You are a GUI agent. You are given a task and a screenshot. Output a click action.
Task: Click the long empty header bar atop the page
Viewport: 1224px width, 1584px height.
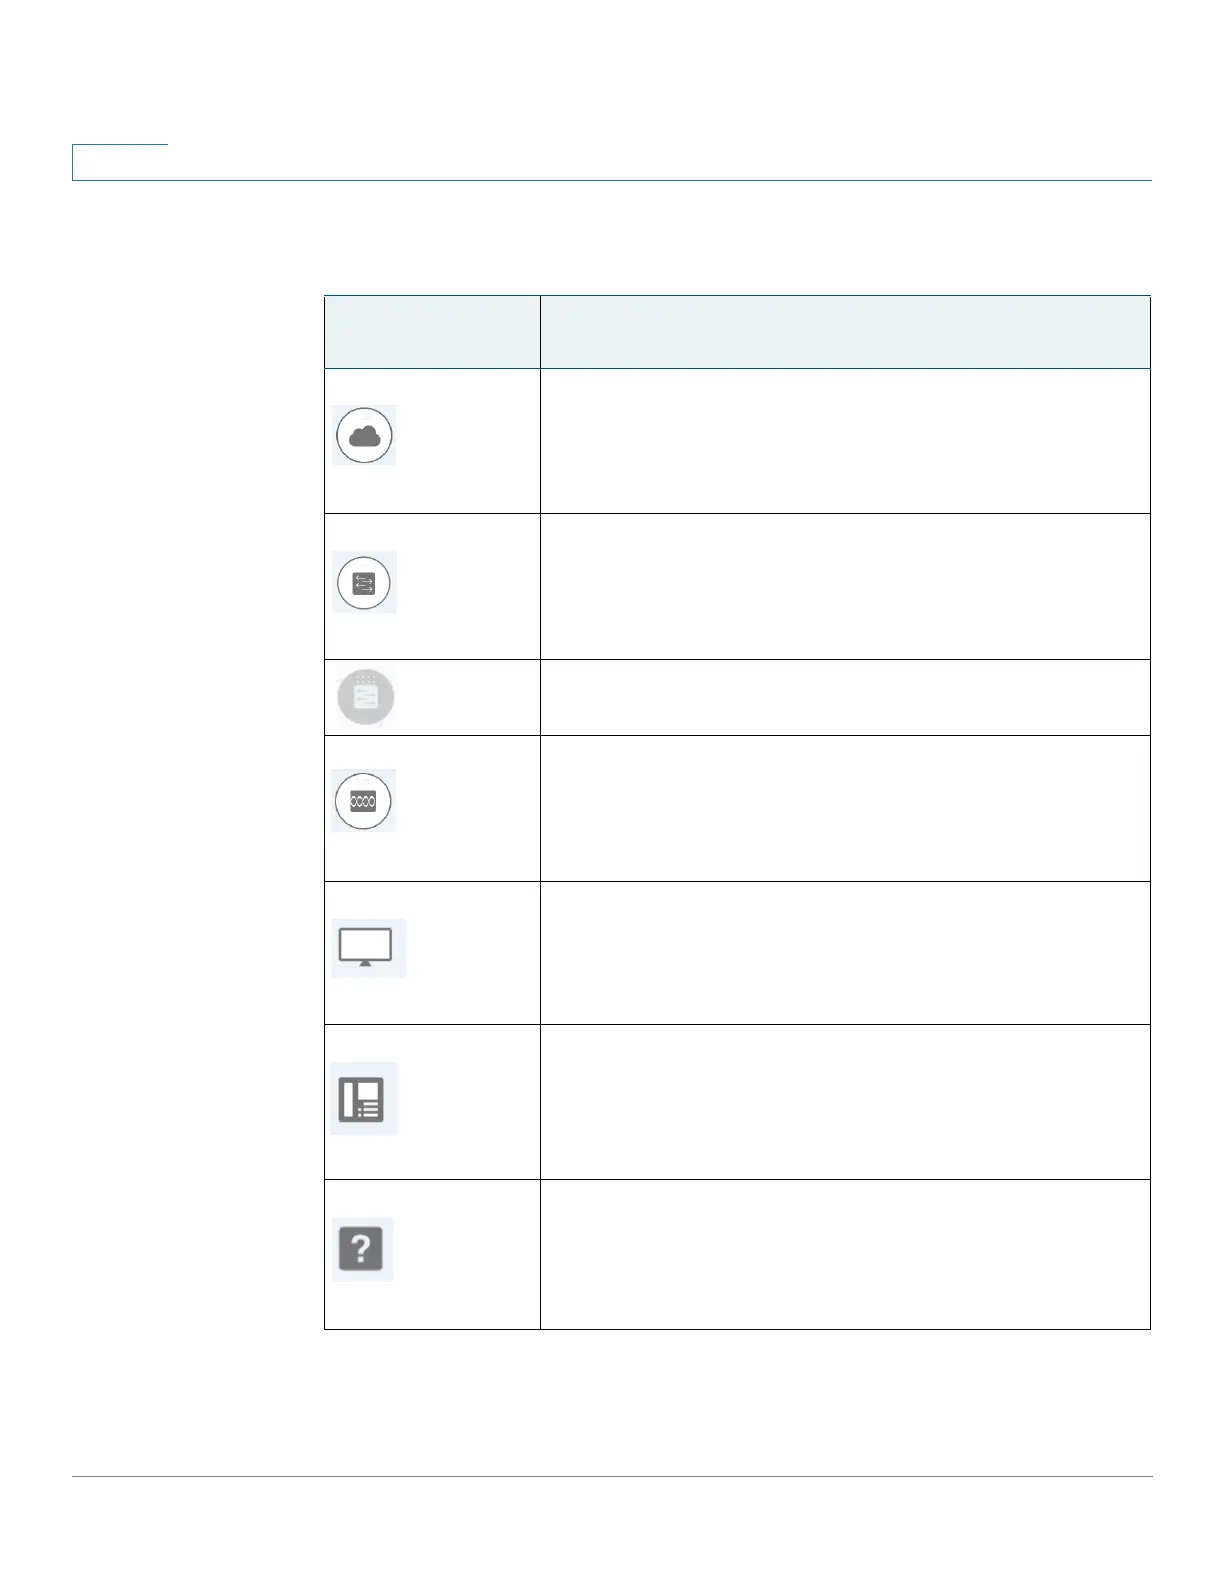pyautogui.click(x=612, y=163)
